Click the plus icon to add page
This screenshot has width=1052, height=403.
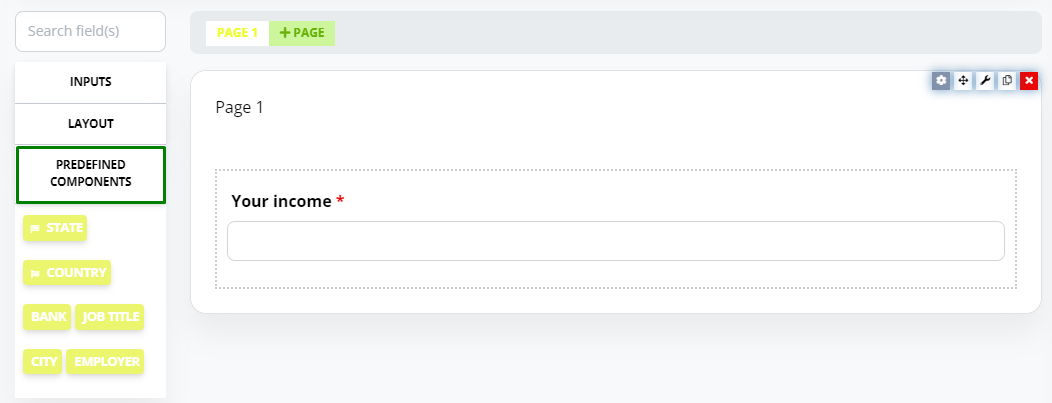tap(285, 33)
